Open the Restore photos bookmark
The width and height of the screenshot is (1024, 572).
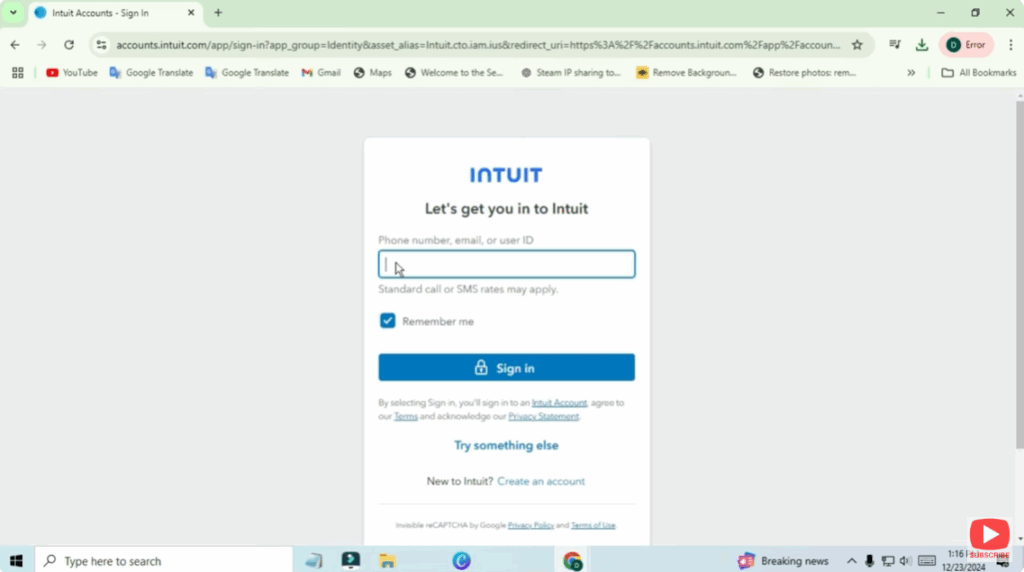click(x=804, y=72)
